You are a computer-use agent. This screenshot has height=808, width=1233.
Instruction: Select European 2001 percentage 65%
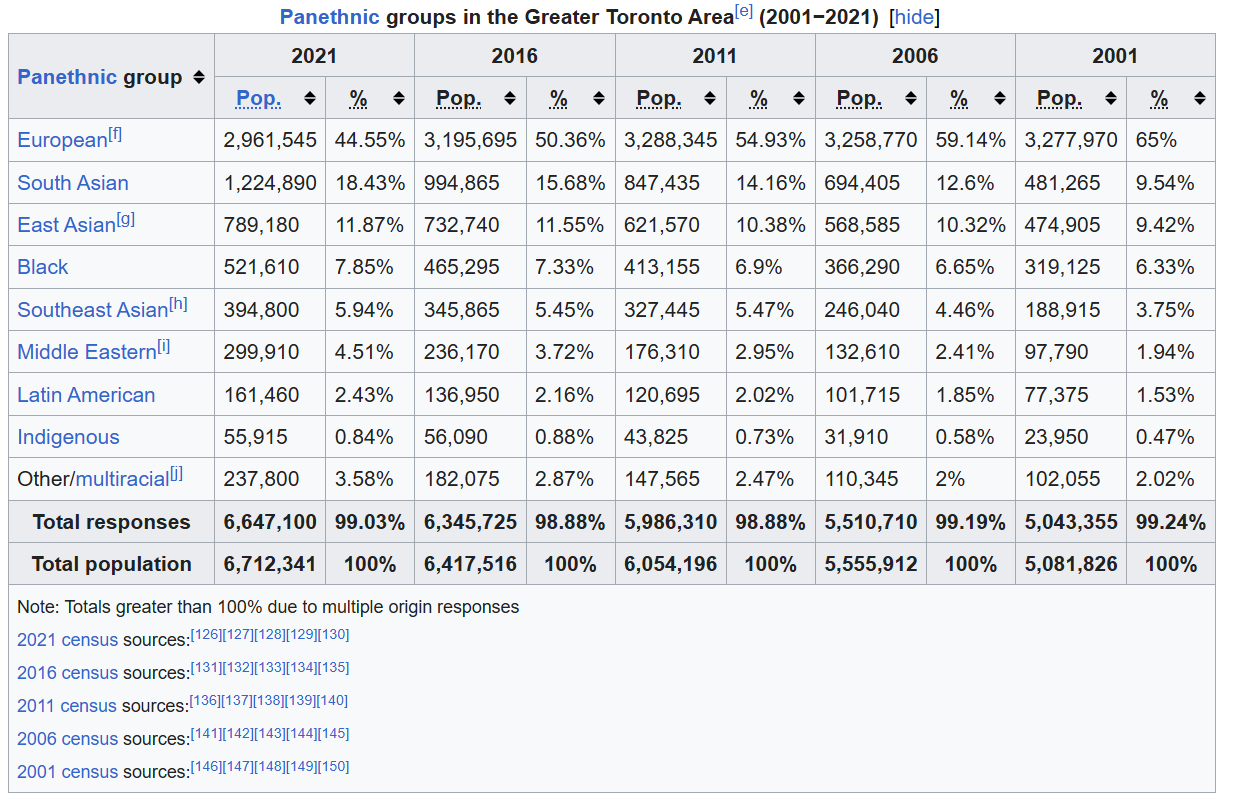(x=1156, y=140)
